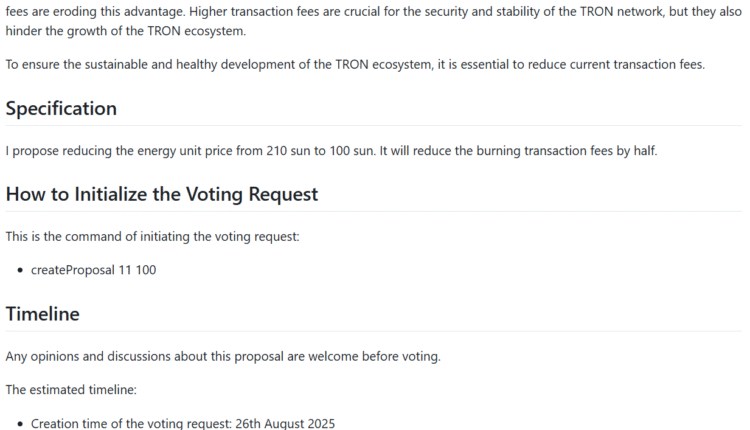Viewport: 750px width, 430px height.
Task: Click the divider line under Specification heading
Action: 375,126
